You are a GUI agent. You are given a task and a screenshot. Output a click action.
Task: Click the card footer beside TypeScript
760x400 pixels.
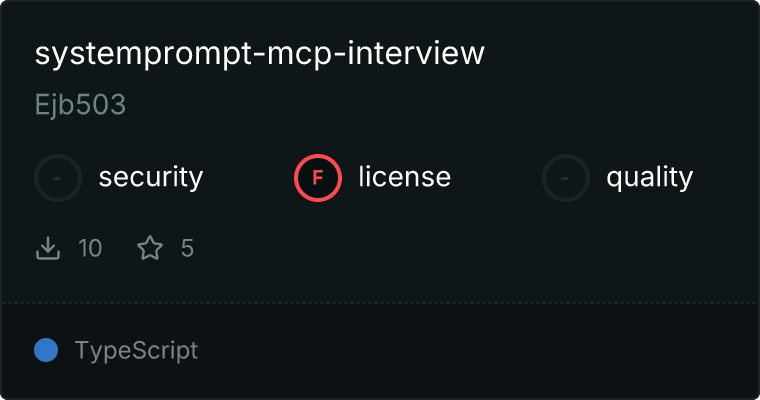[477, 350]
